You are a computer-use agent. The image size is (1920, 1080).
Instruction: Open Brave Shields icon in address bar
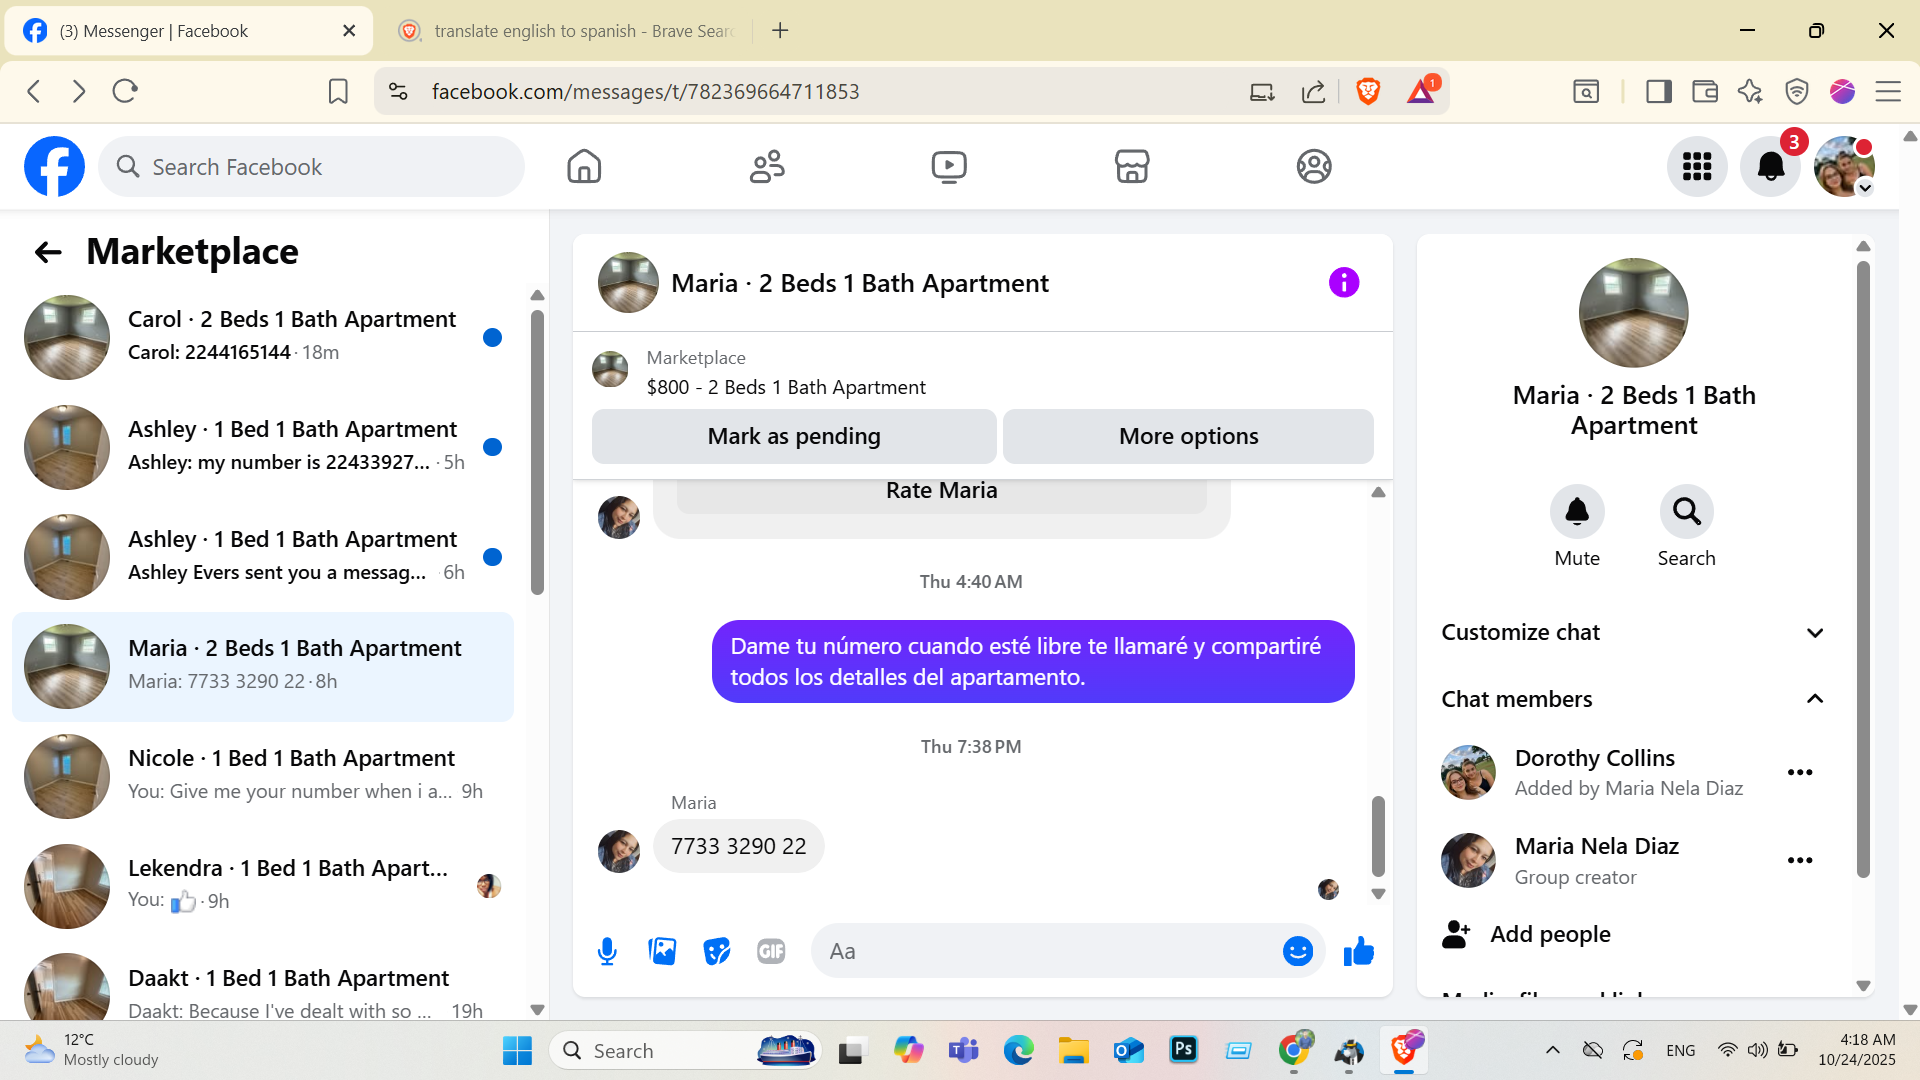[1368, 92]
